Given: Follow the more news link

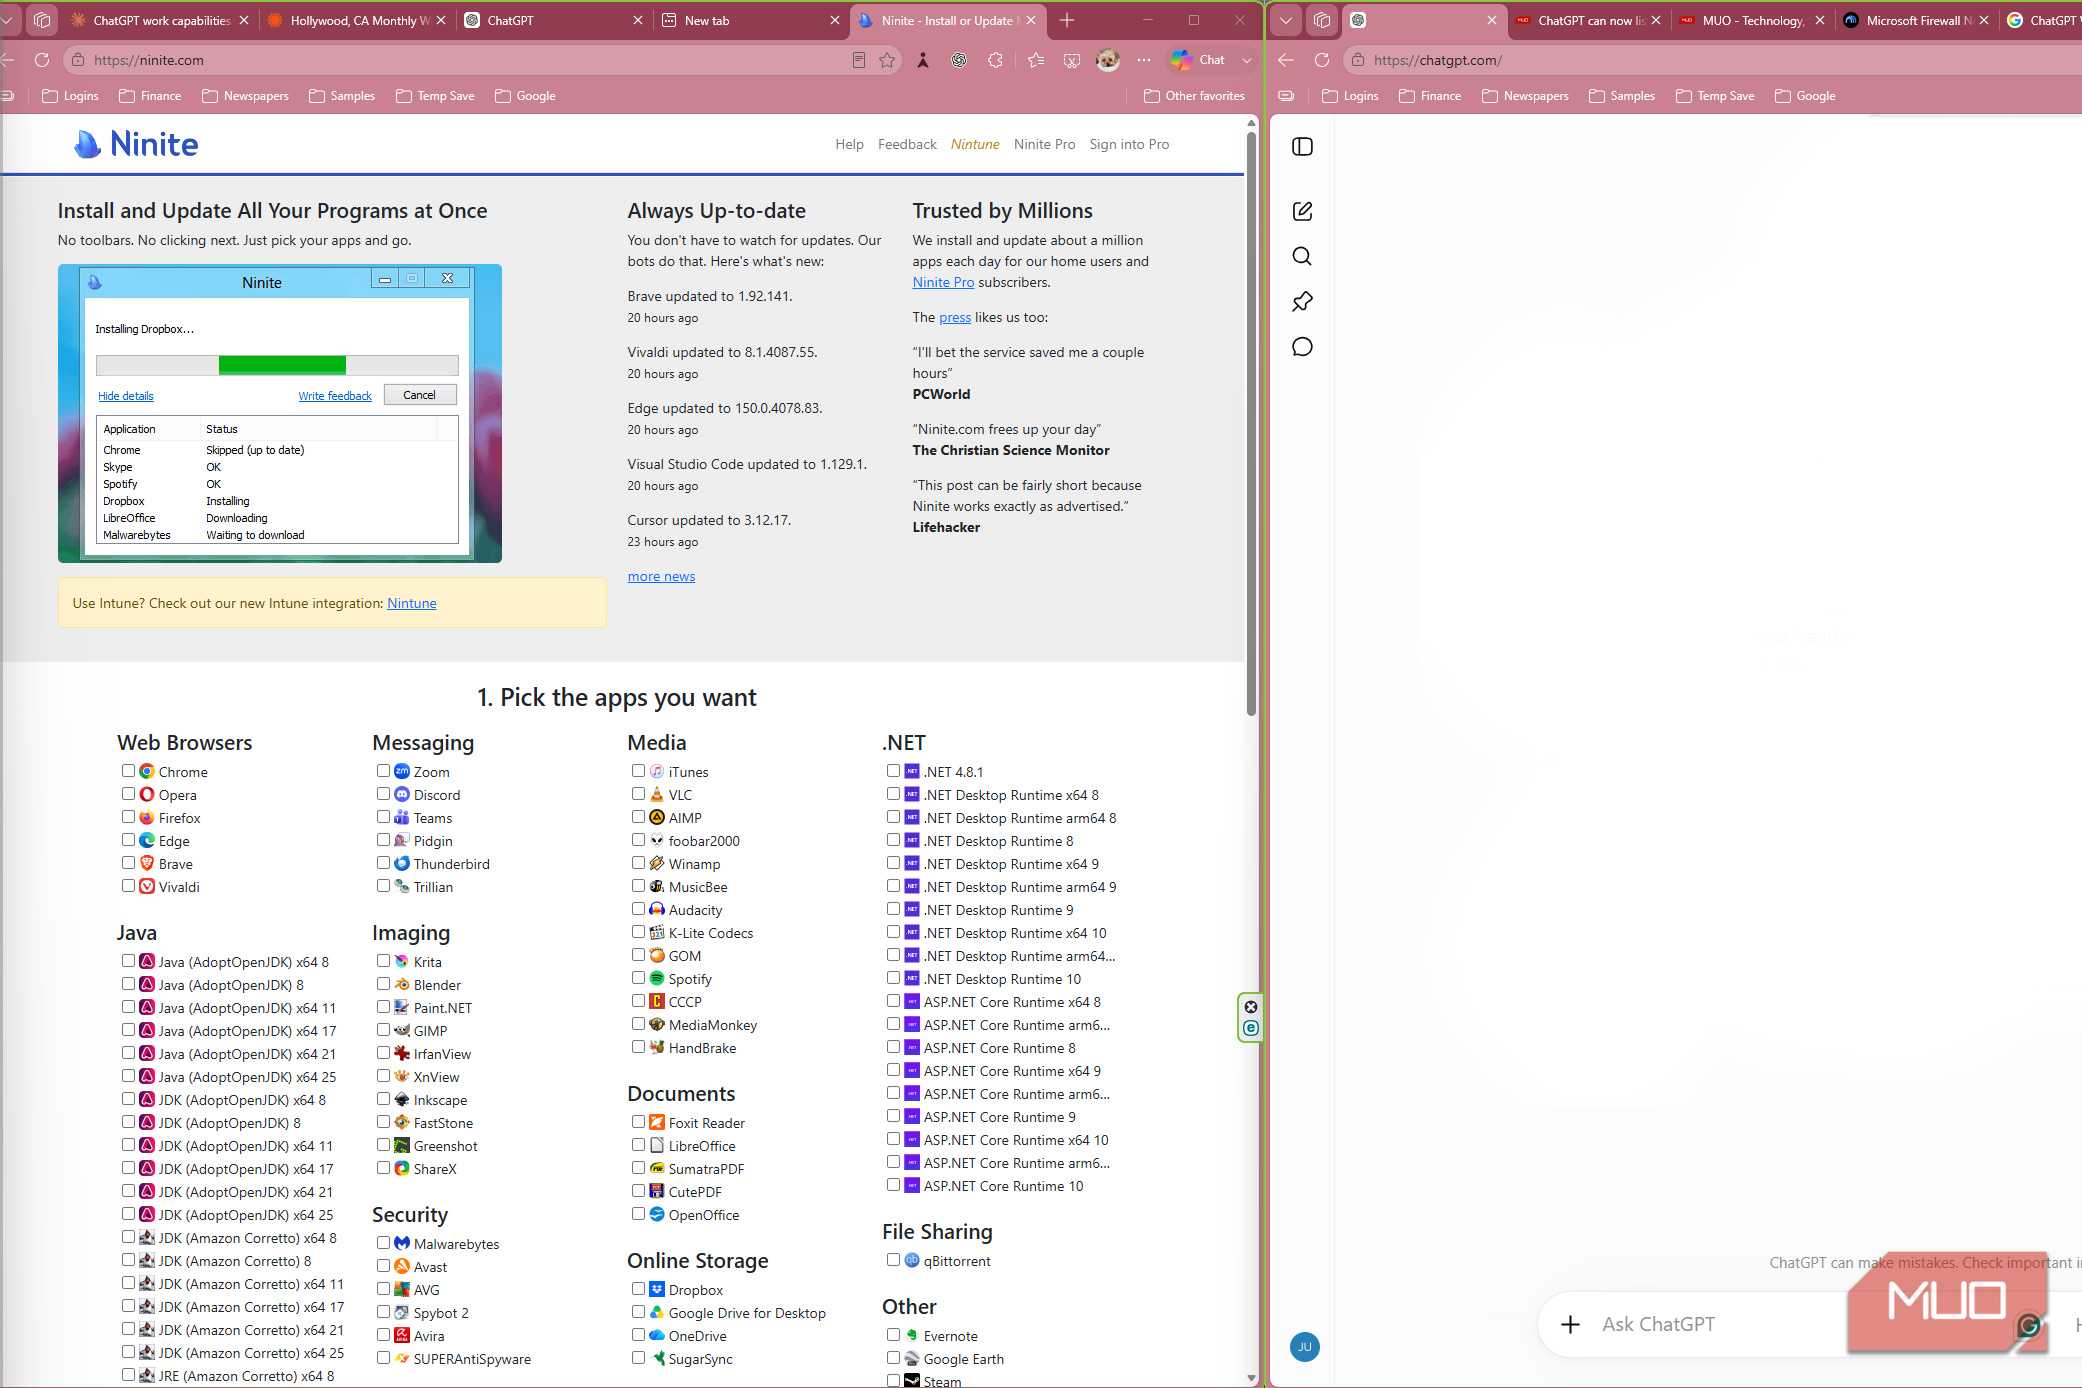Looking at the screenshot, I should coord(661,576).
